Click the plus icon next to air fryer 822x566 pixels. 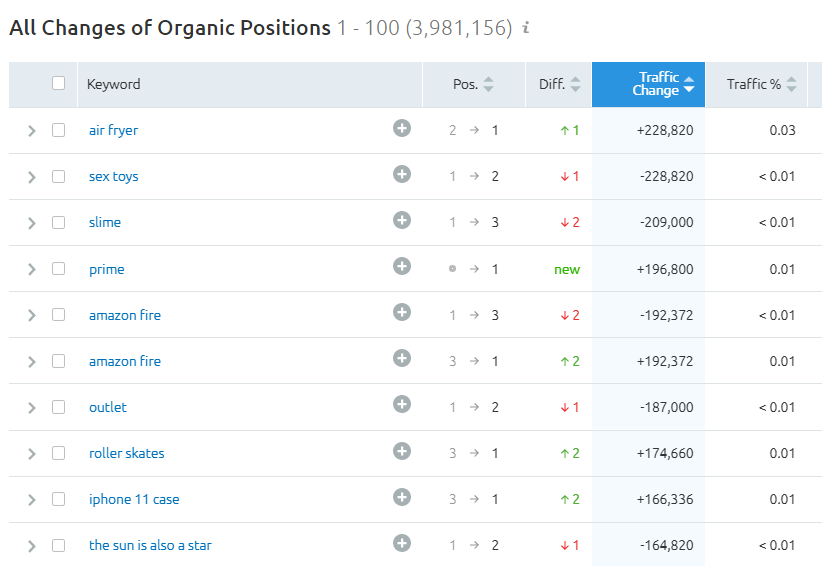click(402, 128)
